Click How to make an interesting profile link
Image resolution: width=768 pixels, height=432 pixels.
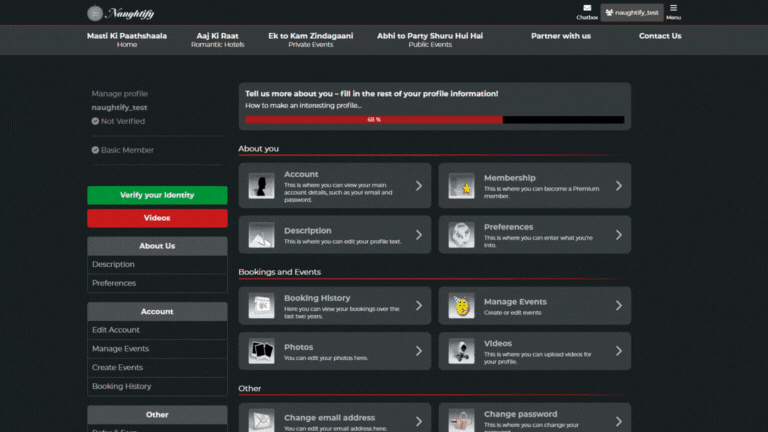[x=303, y=105]
